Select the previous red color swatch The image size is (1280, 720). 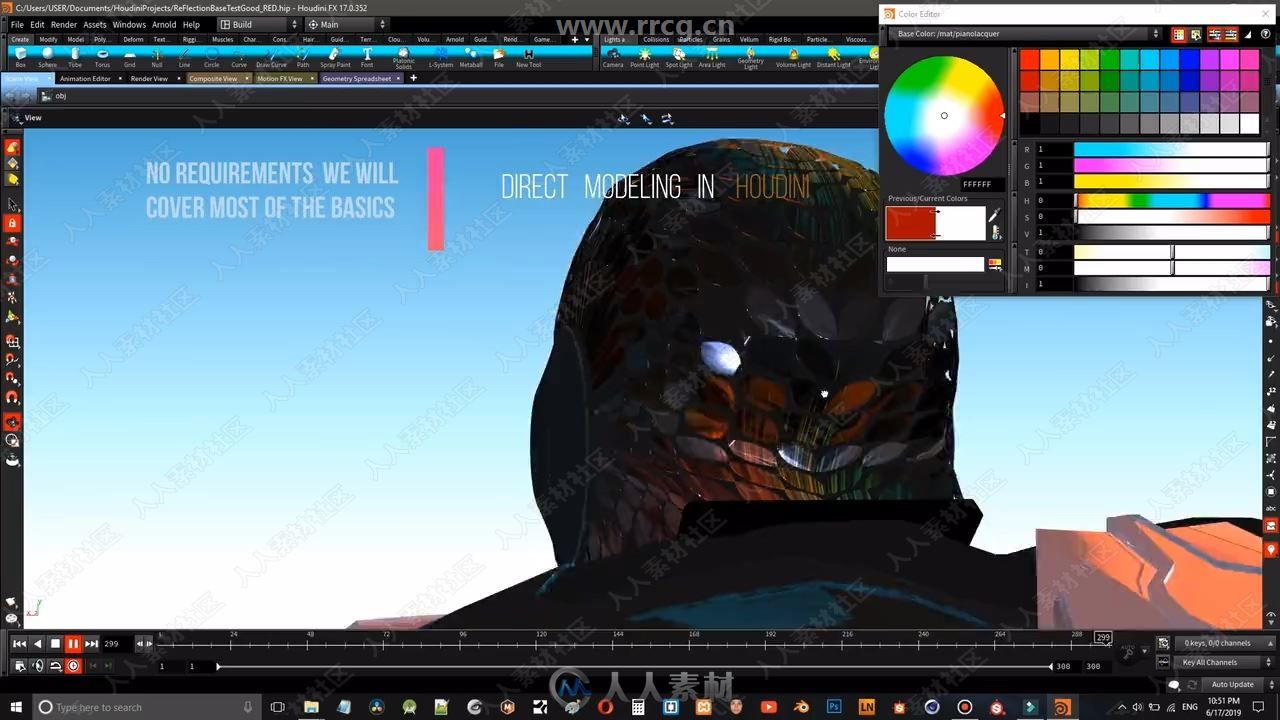(910, 223)
